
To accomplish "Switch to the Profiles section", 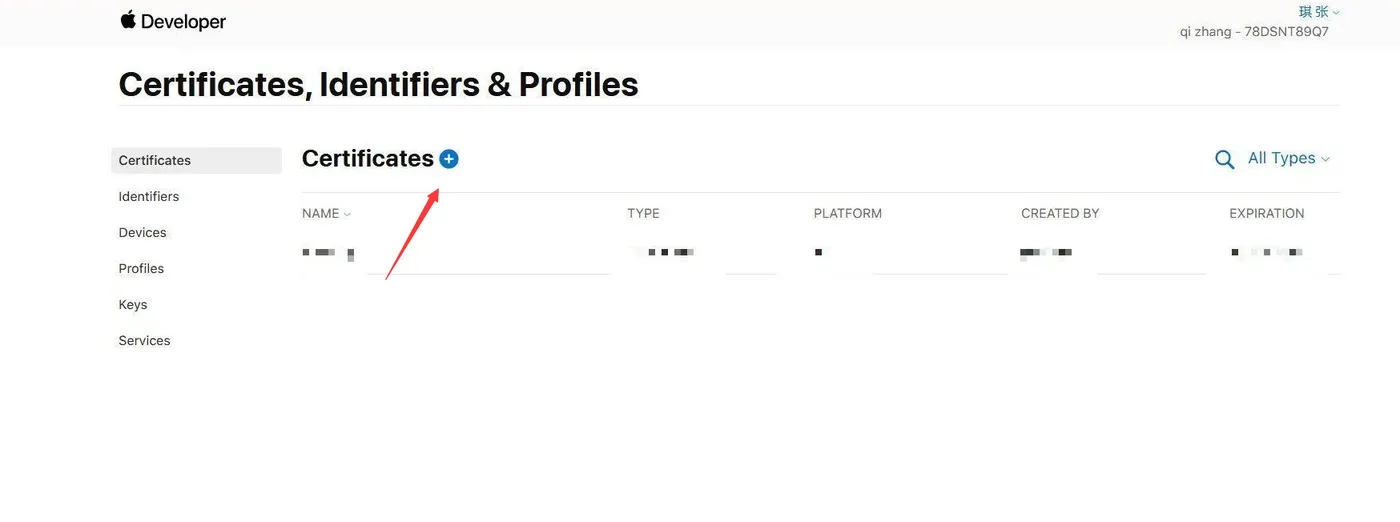I will click(x=141, y=268).
